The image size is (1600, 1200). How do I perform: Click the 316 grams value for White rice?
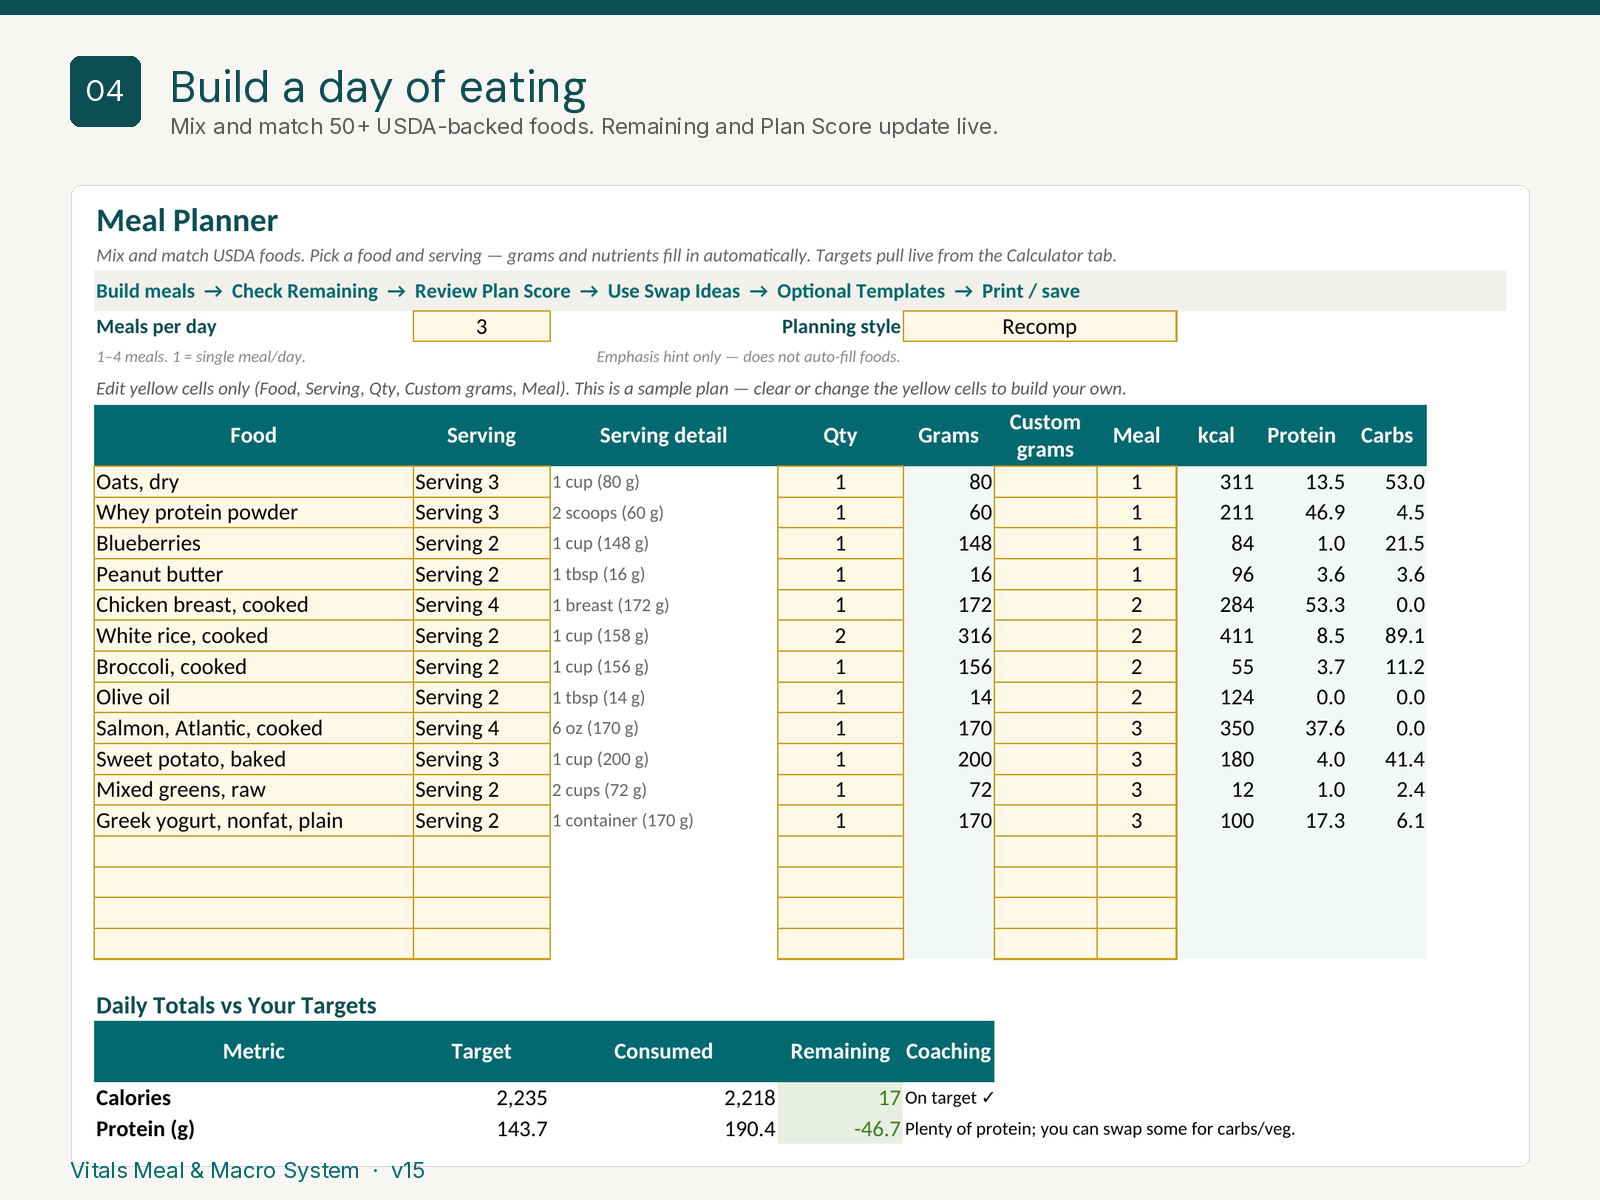pos(975,636)
